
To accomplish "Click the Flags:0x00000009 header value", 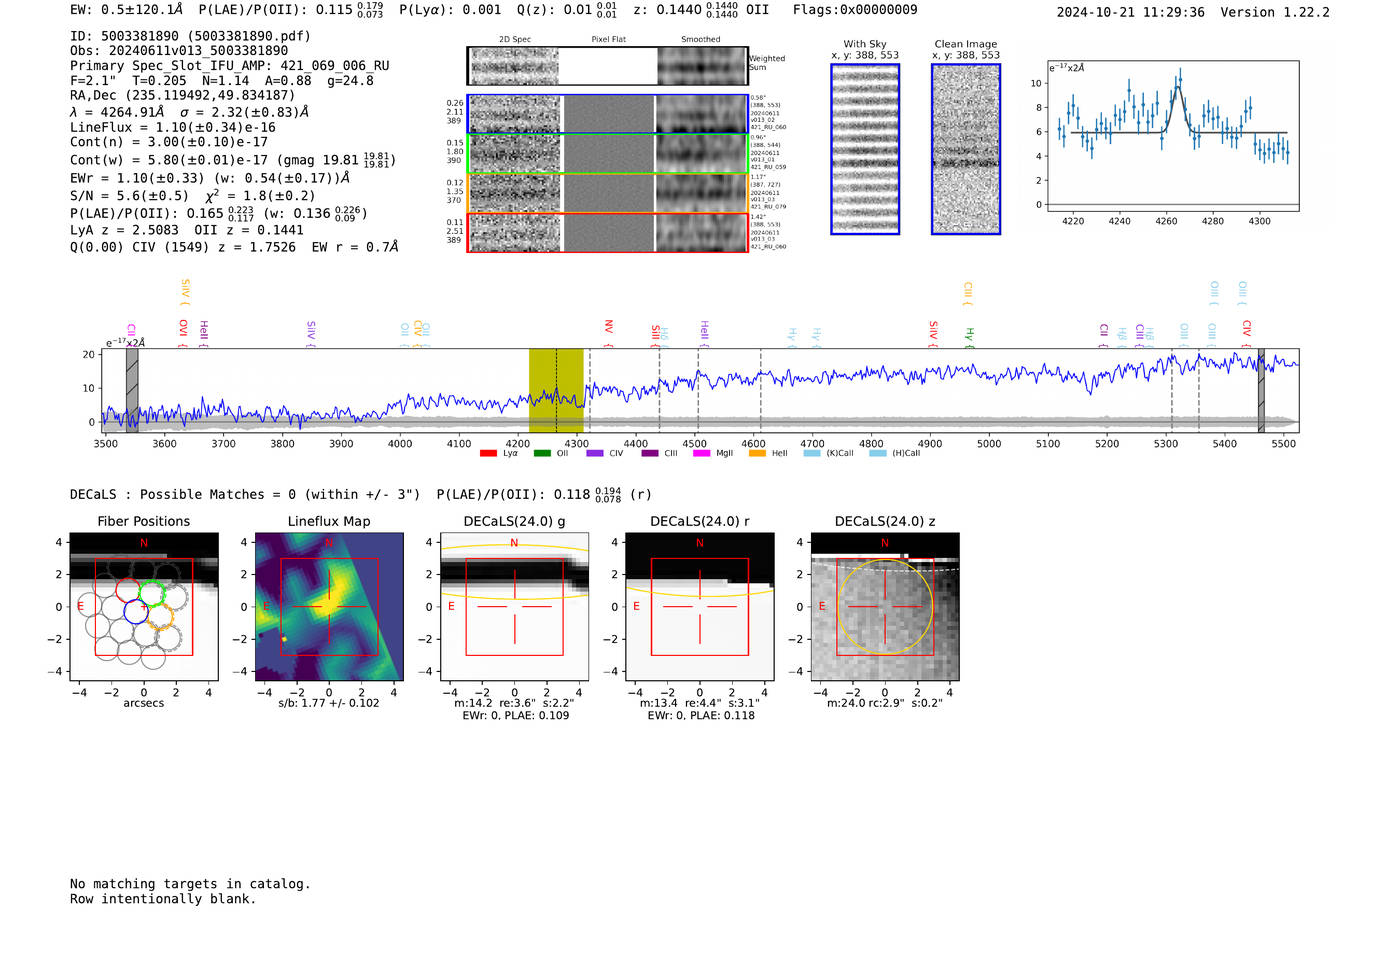I will coord(855,10).
